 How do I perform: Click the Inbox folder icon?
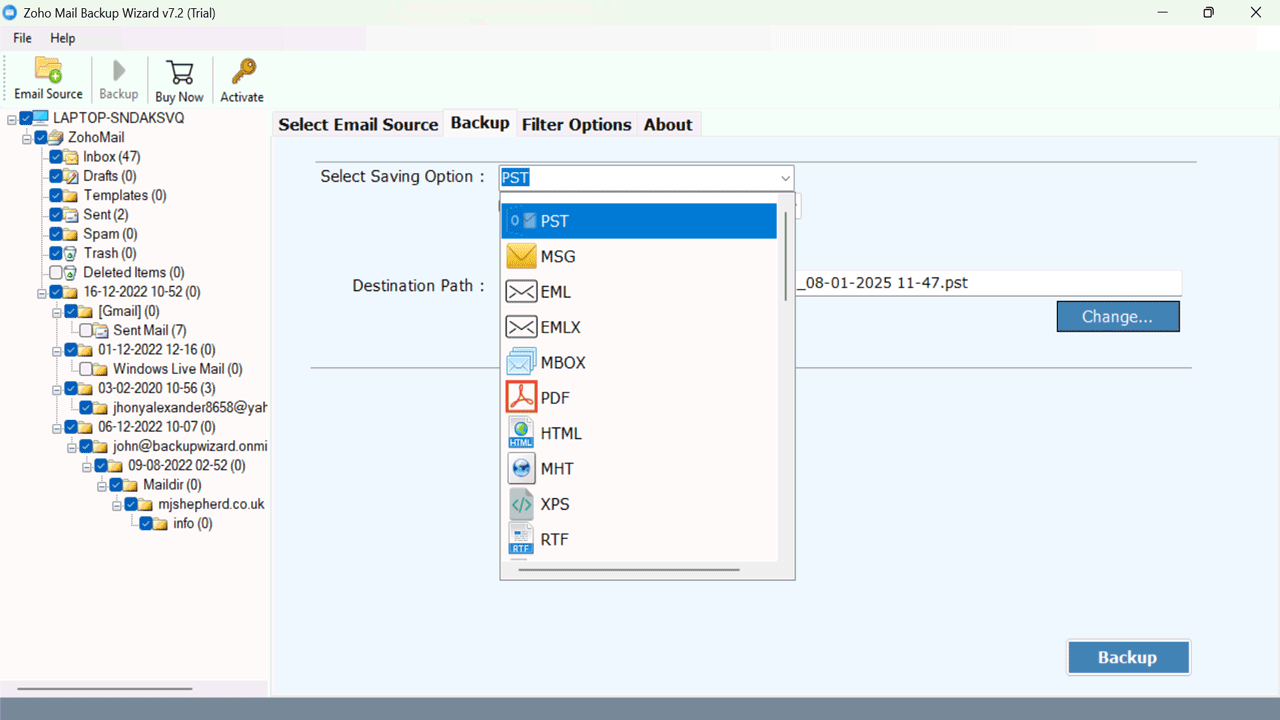[71, 157]
